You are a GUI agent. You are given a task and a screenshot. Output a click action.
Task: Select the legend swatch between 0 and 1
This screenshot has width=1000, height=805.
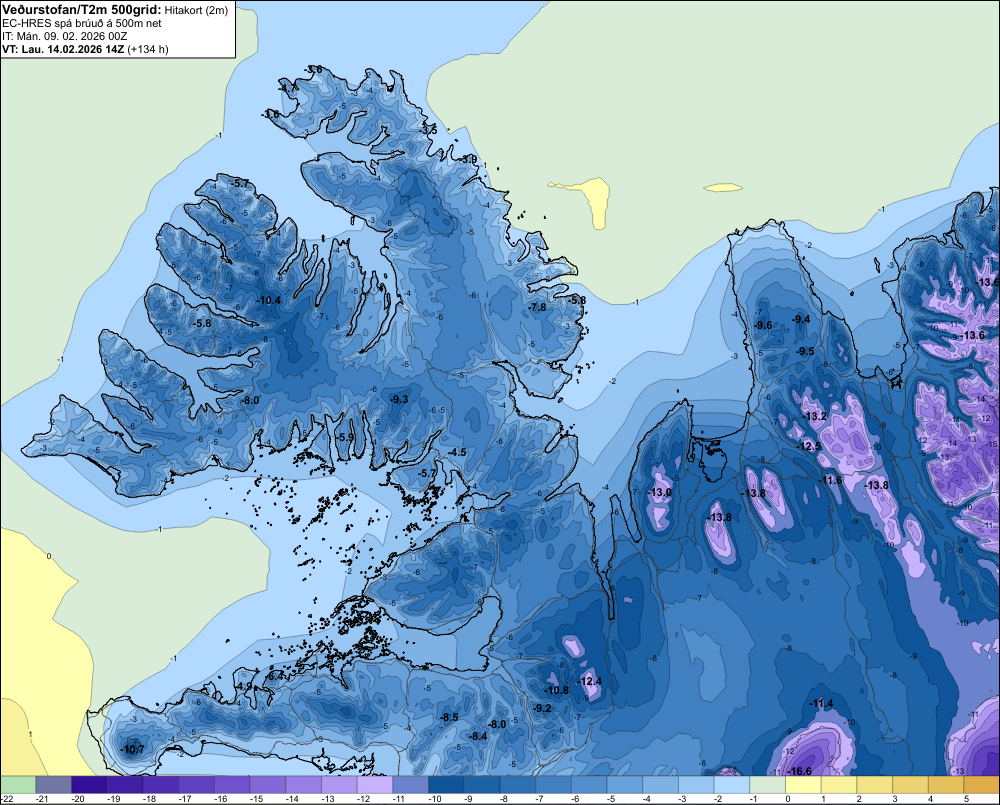click(x=804, y=785)
